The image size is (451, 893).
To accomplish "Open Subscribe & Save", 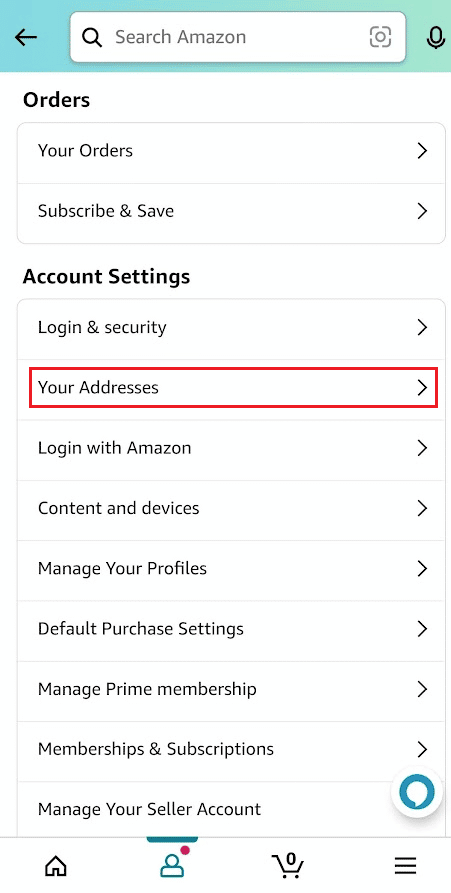I will click(231, 213).
